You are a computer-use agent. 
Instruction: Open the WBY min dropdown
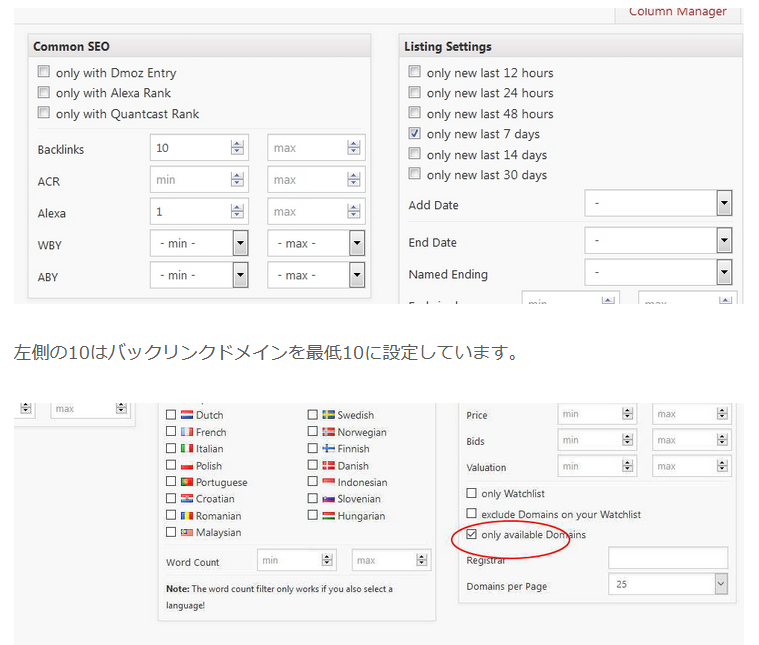coord(240,243)
